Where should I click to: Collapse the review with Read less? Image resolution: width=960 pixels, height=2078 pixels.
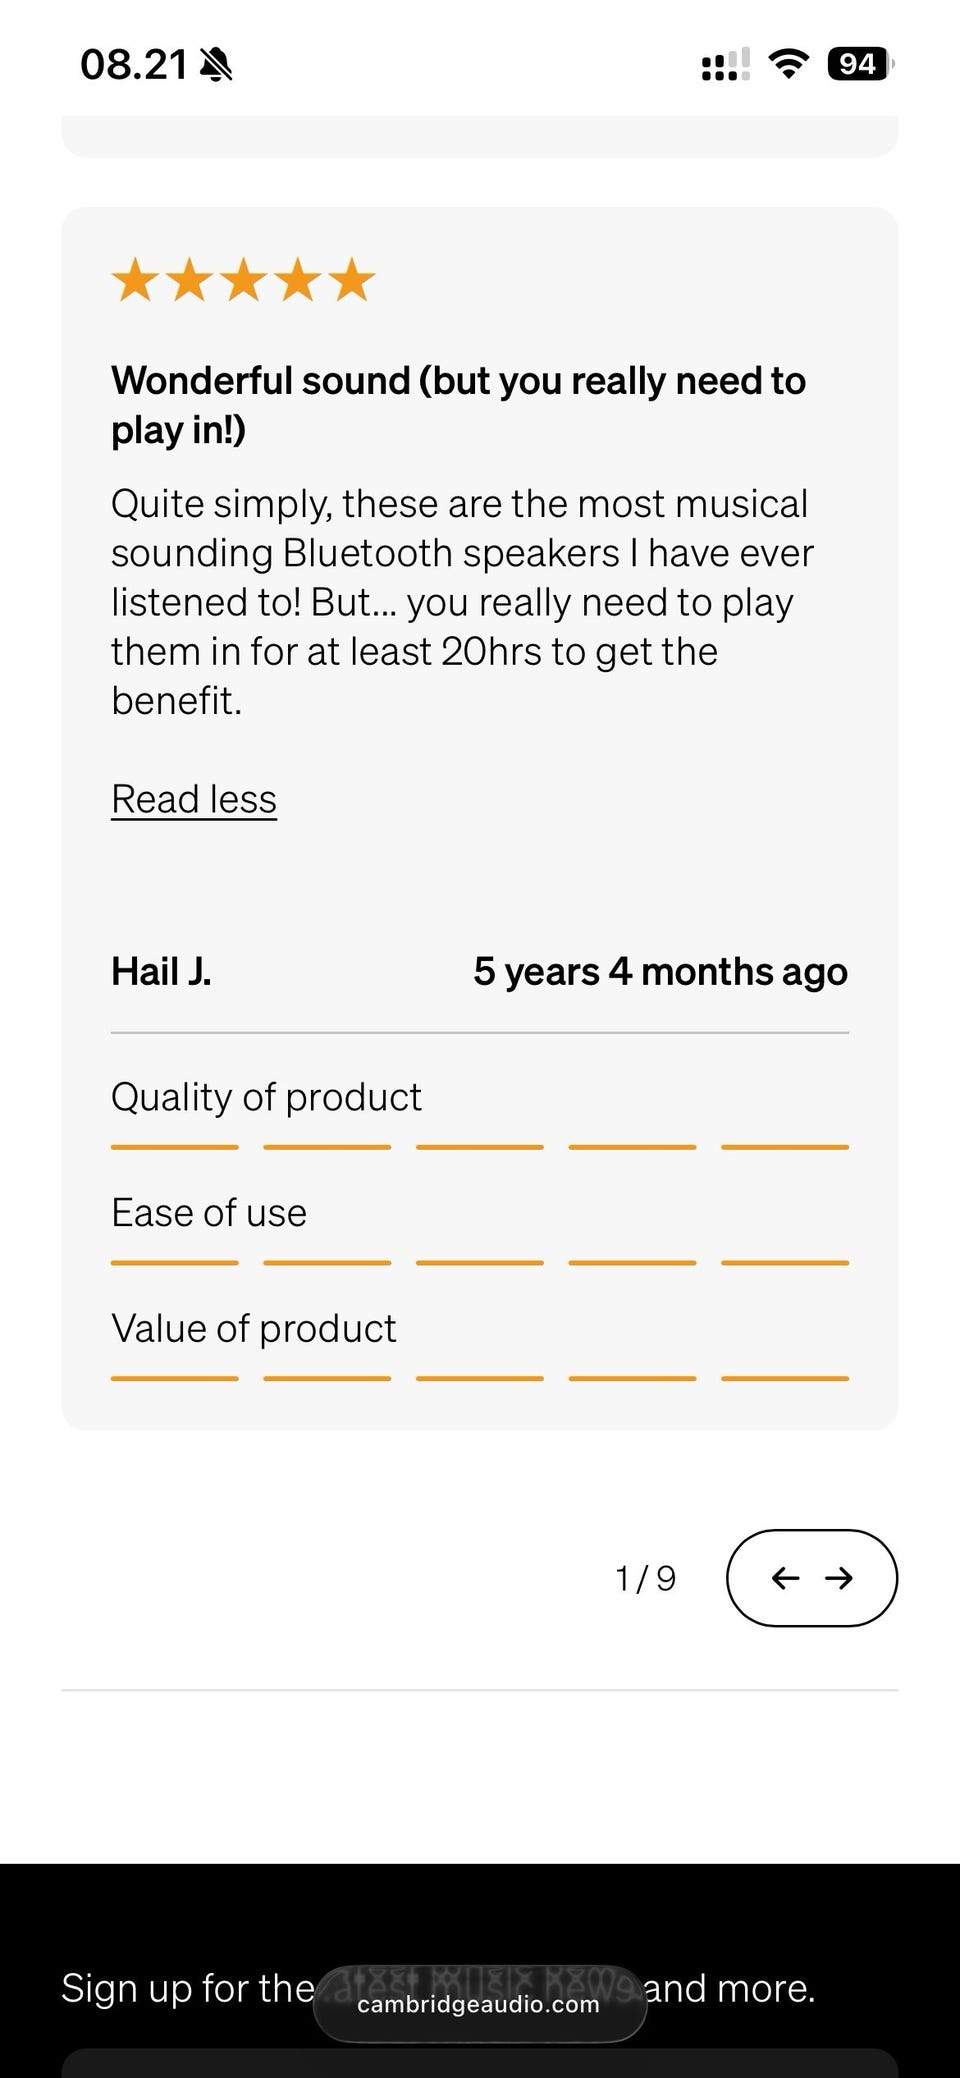194,799
